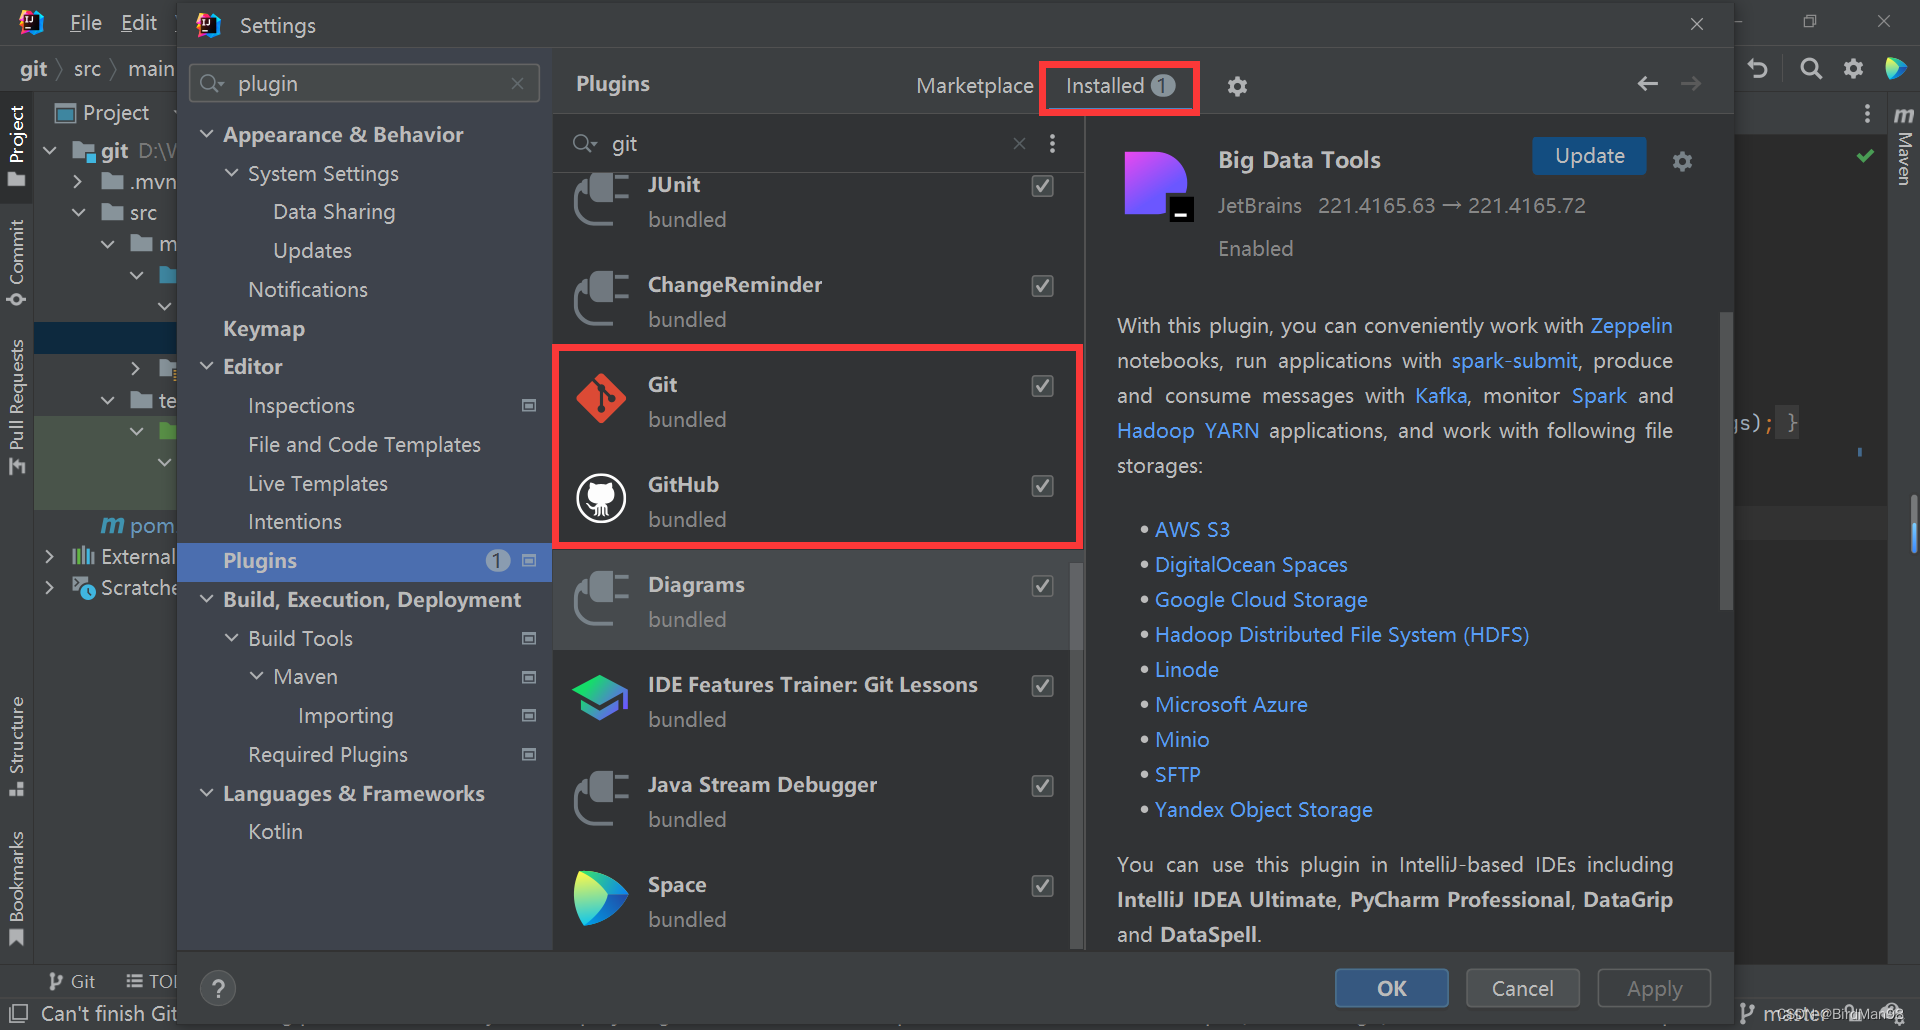The width and height of the screenshot is (1920, 1030).
Task: Collapse the System Settings node
Action: coord(232,173)
